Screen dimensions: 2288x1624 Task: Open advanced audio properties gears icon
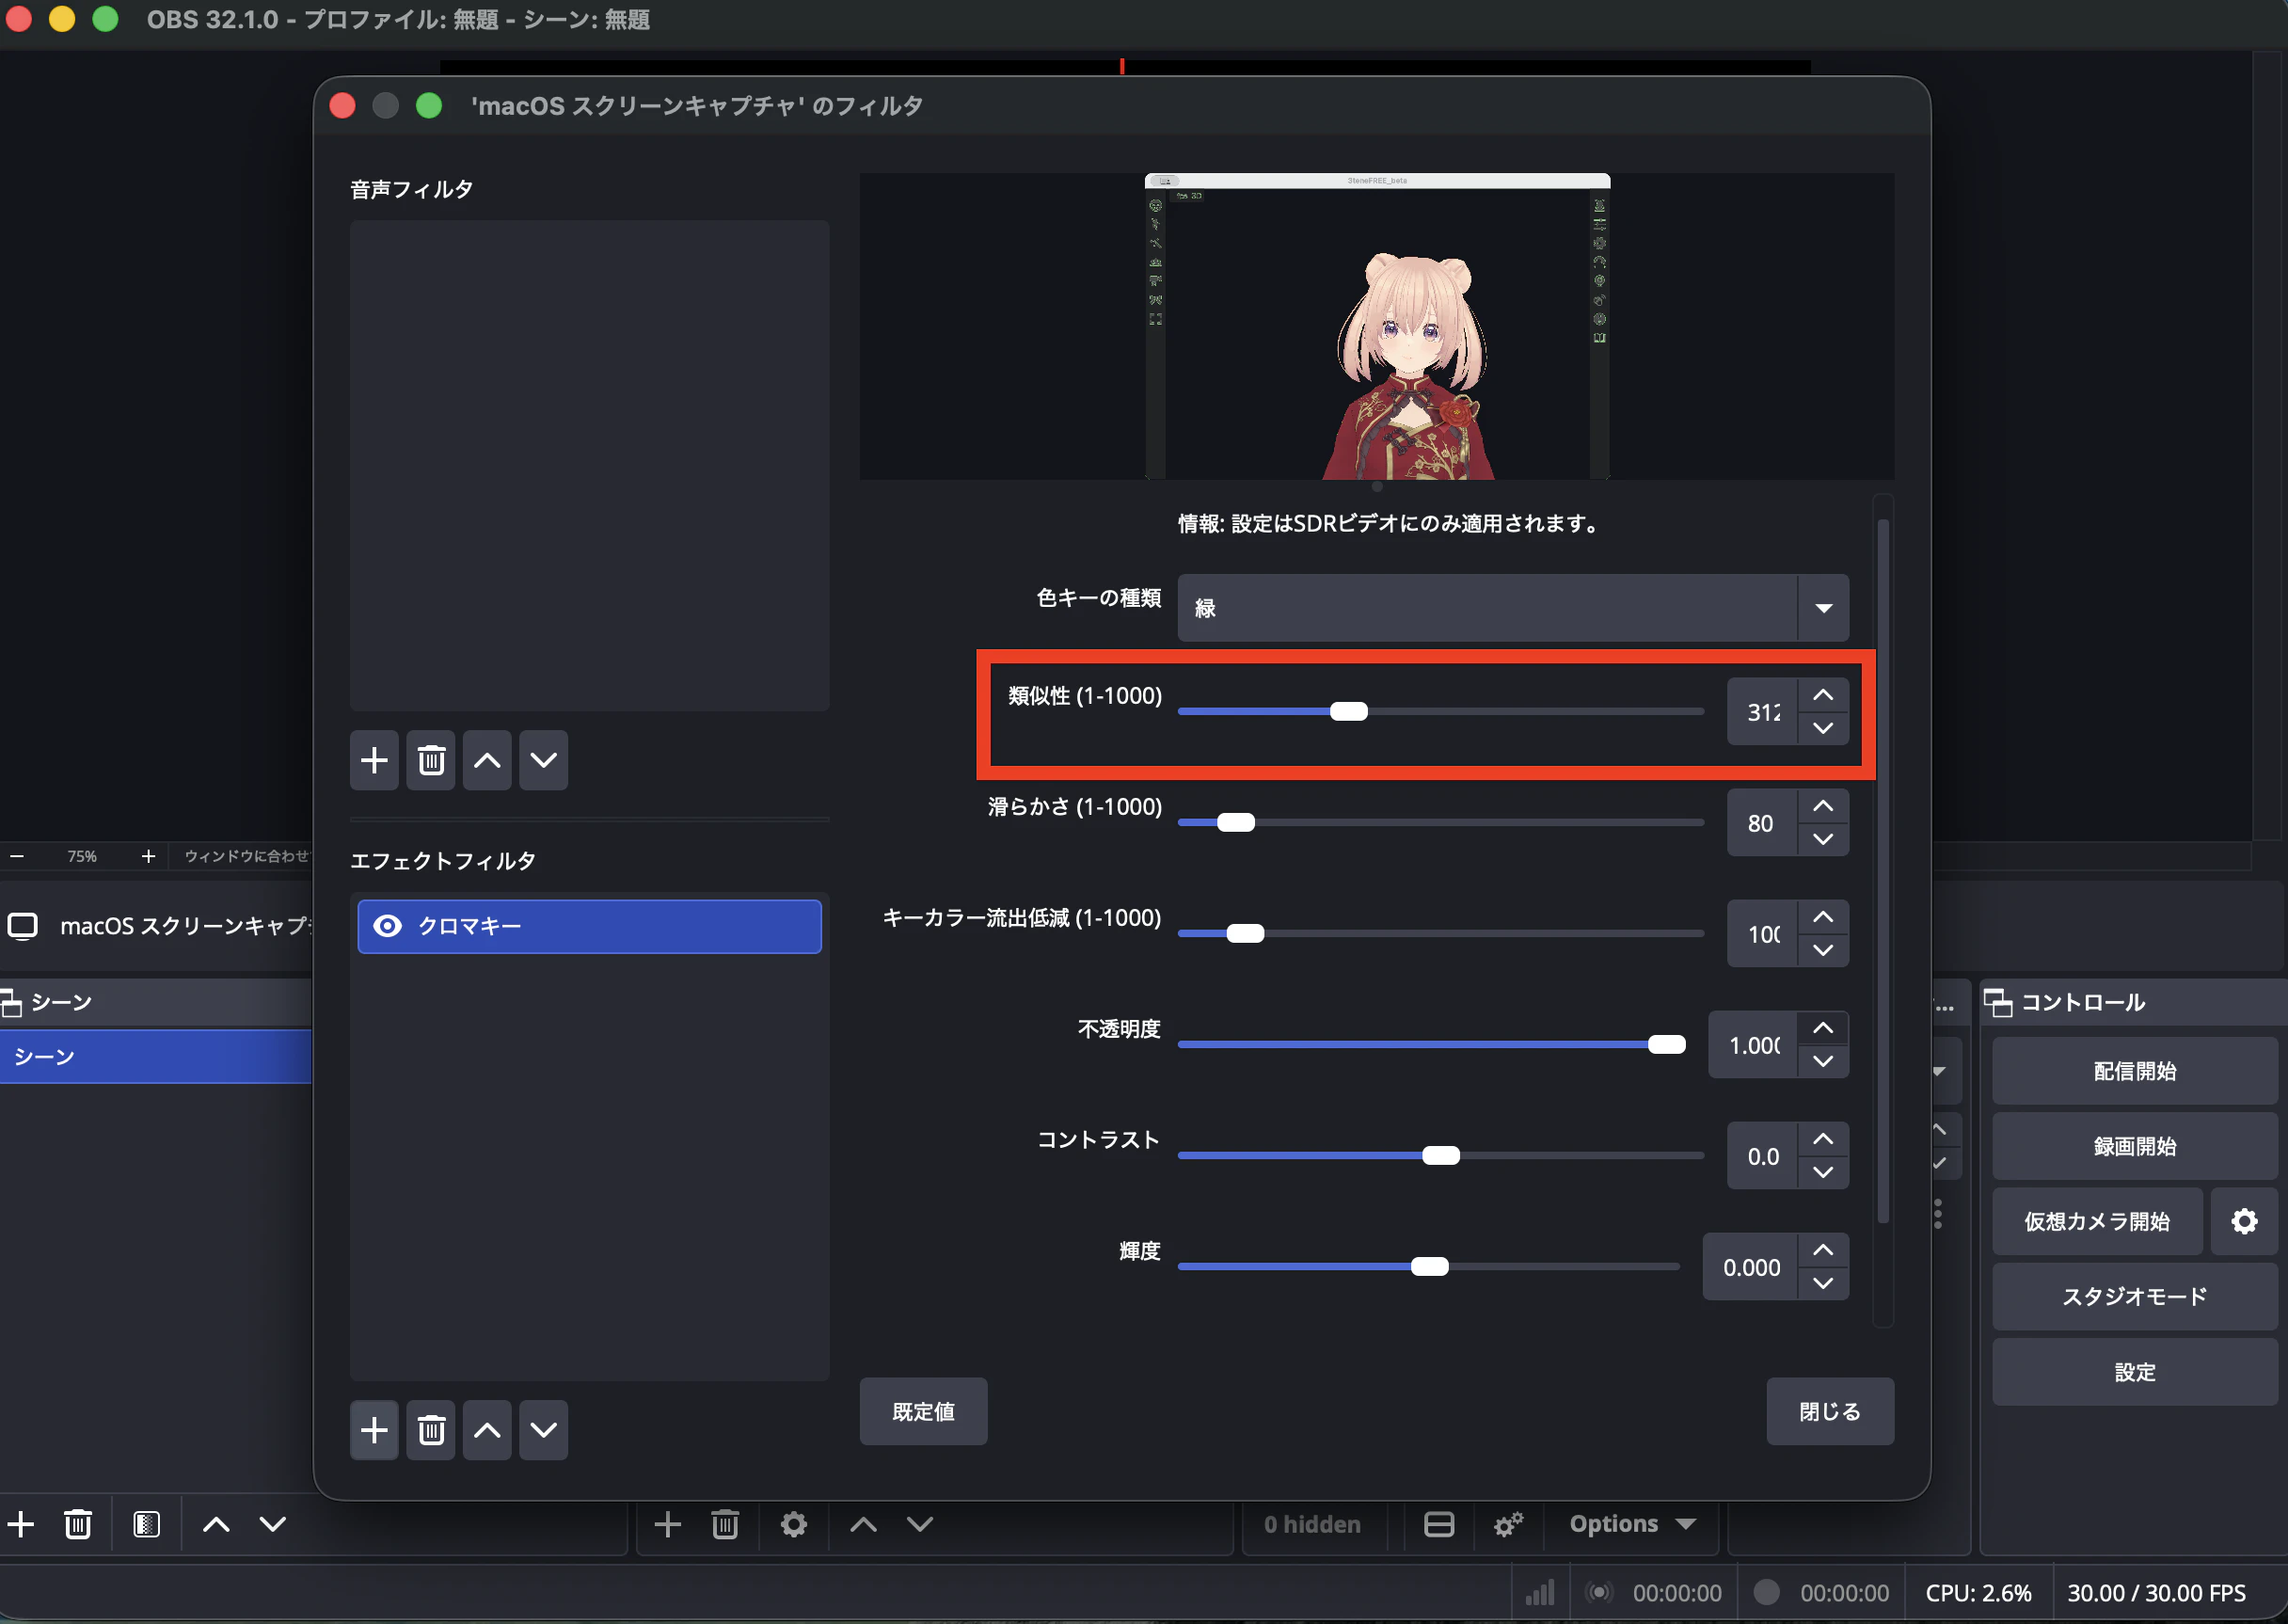coord(1508,1524)
